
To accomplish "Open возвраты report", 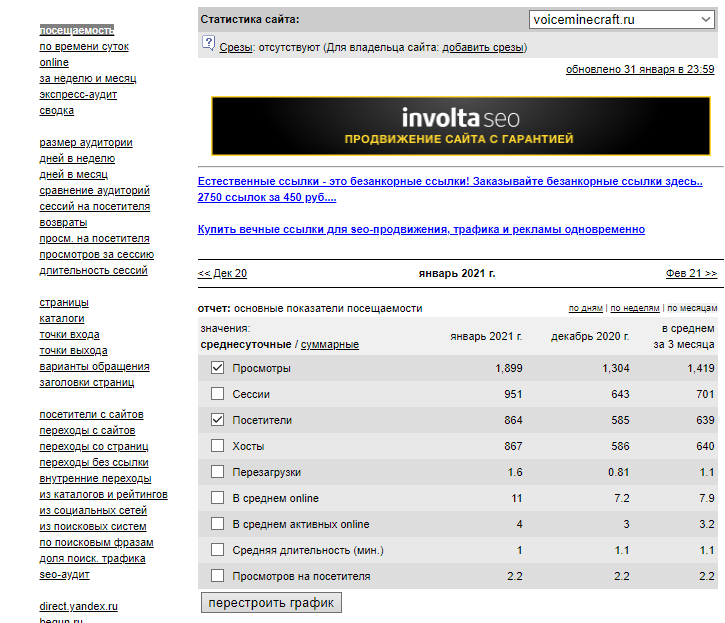I will tap(63, 222).
